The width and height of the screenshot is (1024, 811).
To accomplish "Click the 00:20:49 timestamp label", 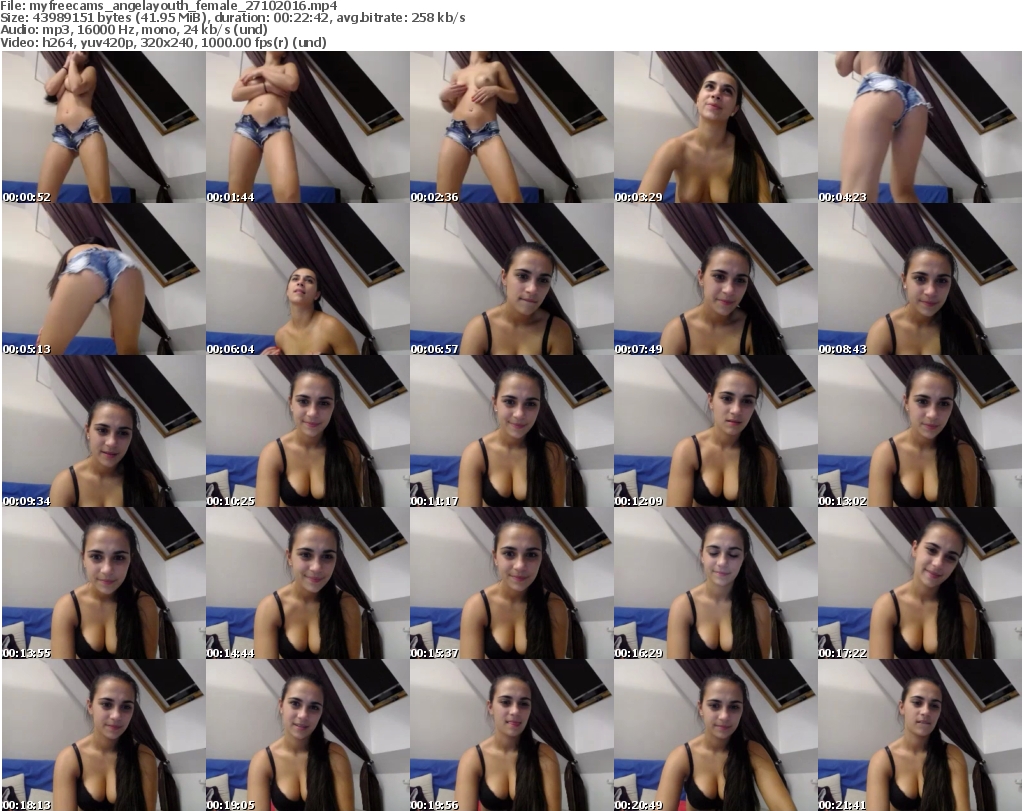I will point(639,805).
